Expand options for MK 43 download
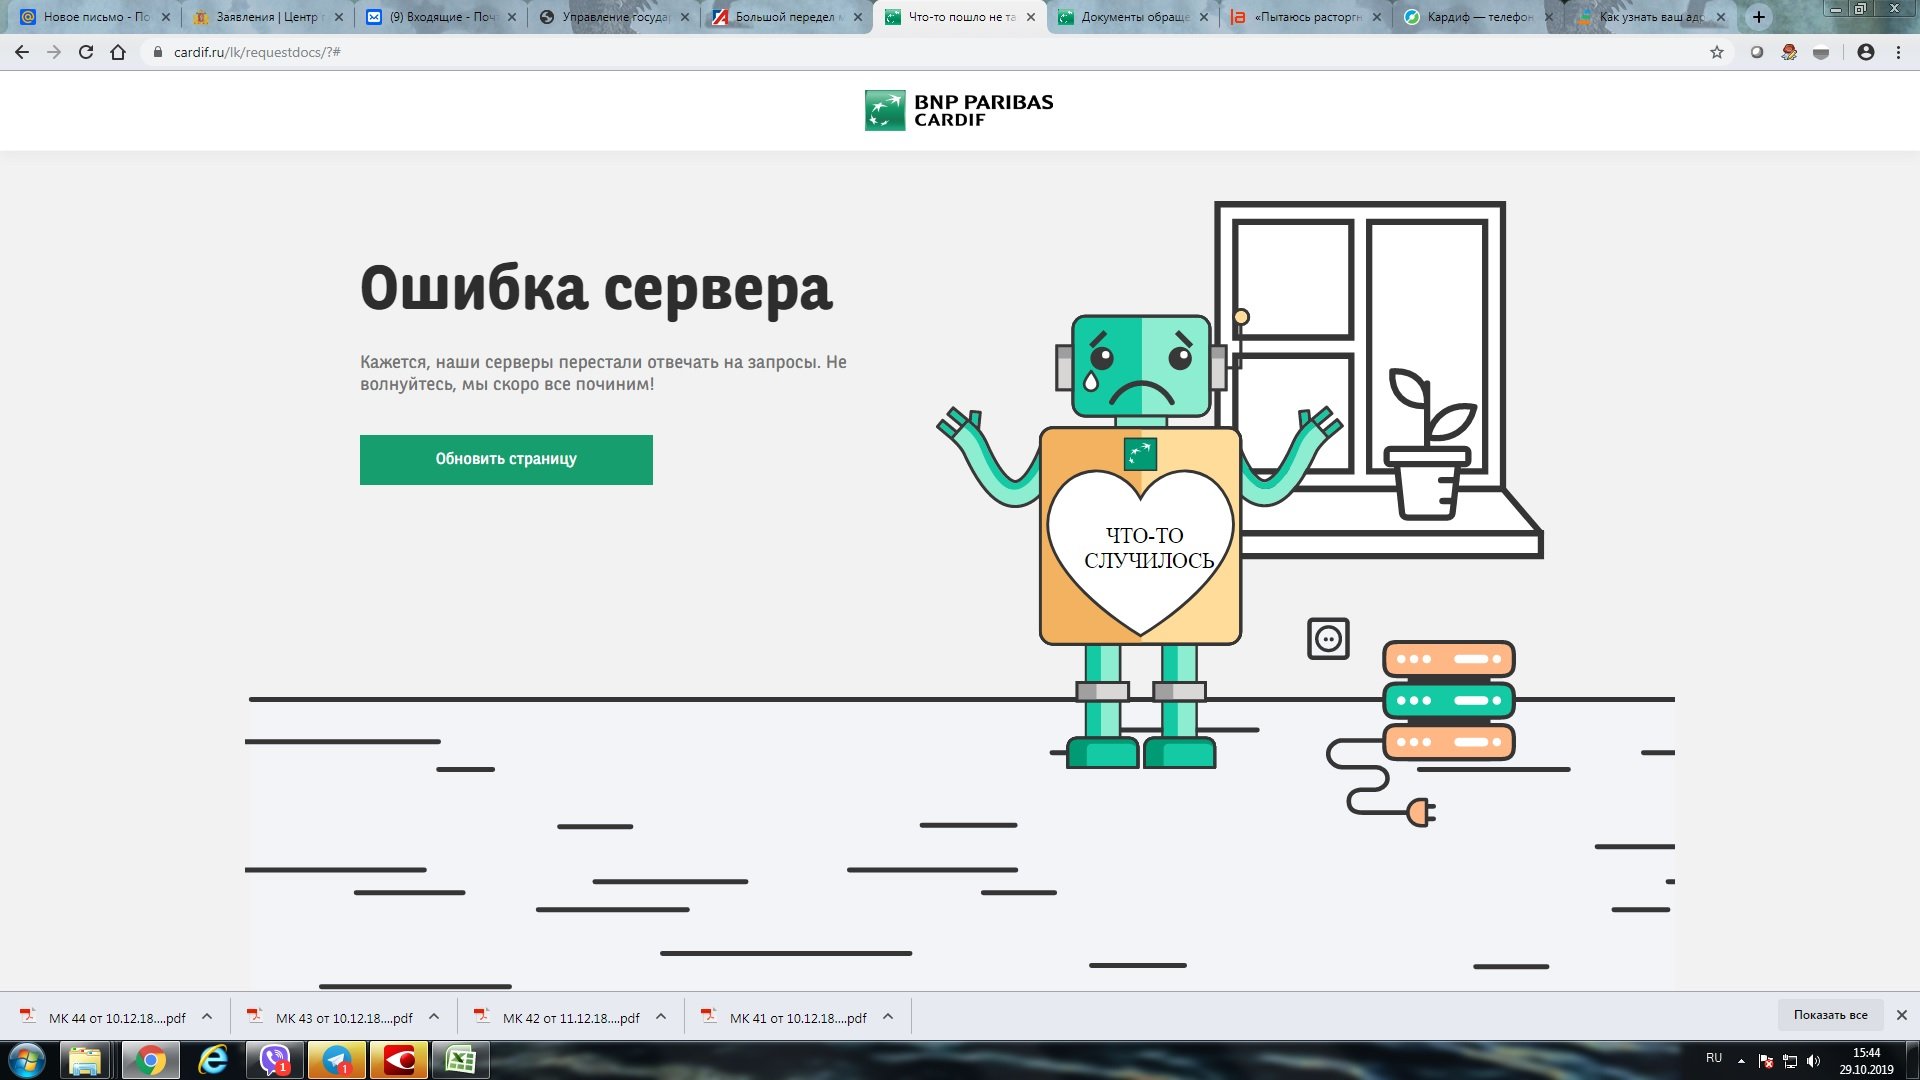1920x1080 pixels. click(x=434, y=1017)
